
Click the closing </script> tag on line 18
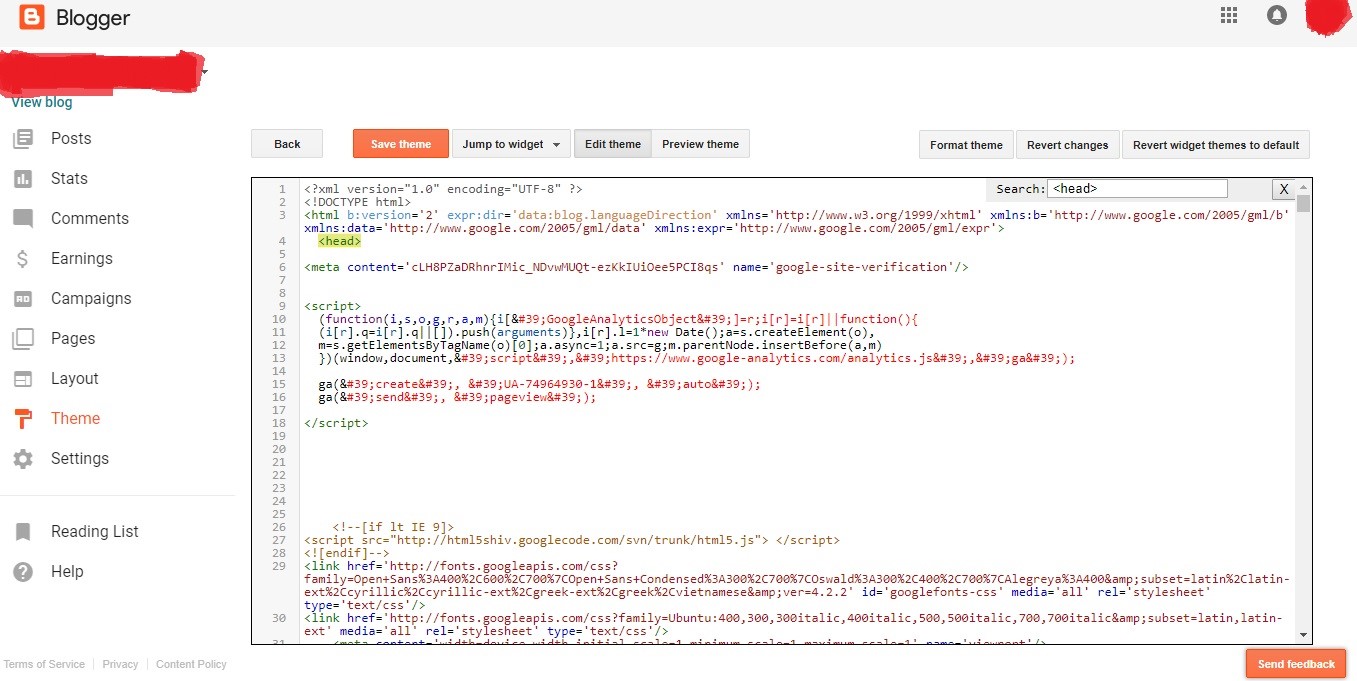tap(336, 423)
